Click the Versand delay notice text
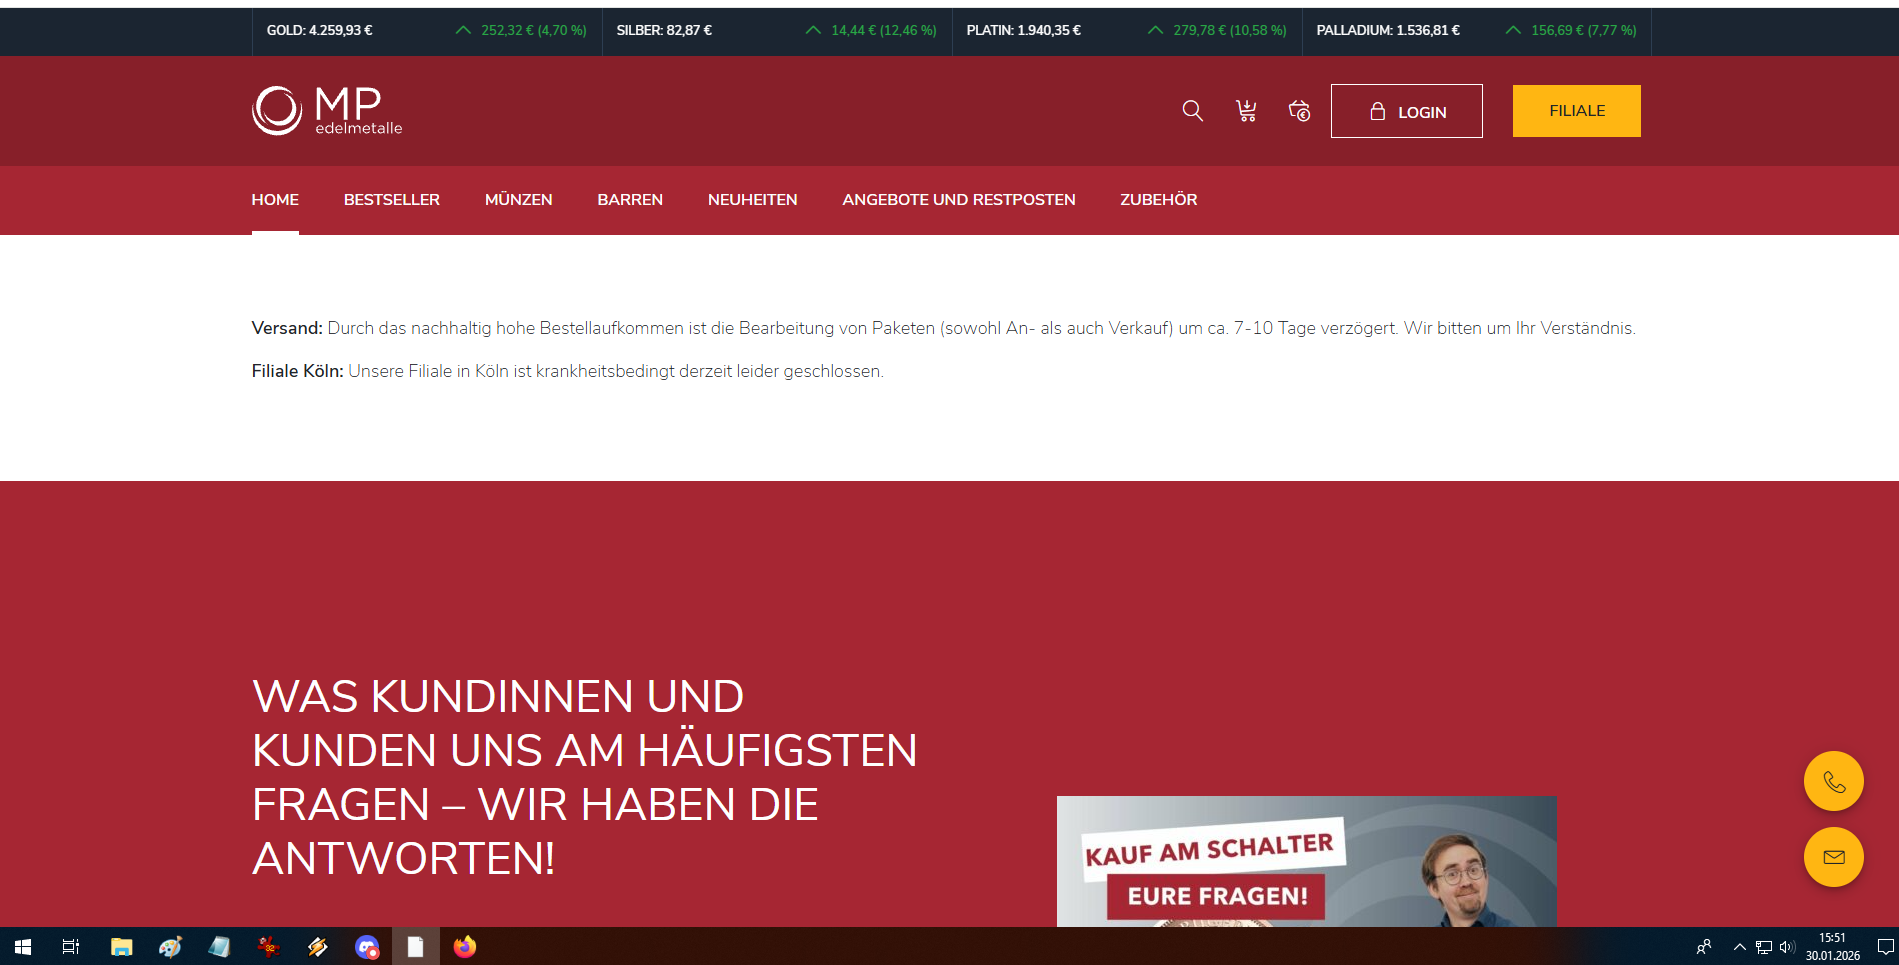The image size is (1899, 965). [943, 328]
